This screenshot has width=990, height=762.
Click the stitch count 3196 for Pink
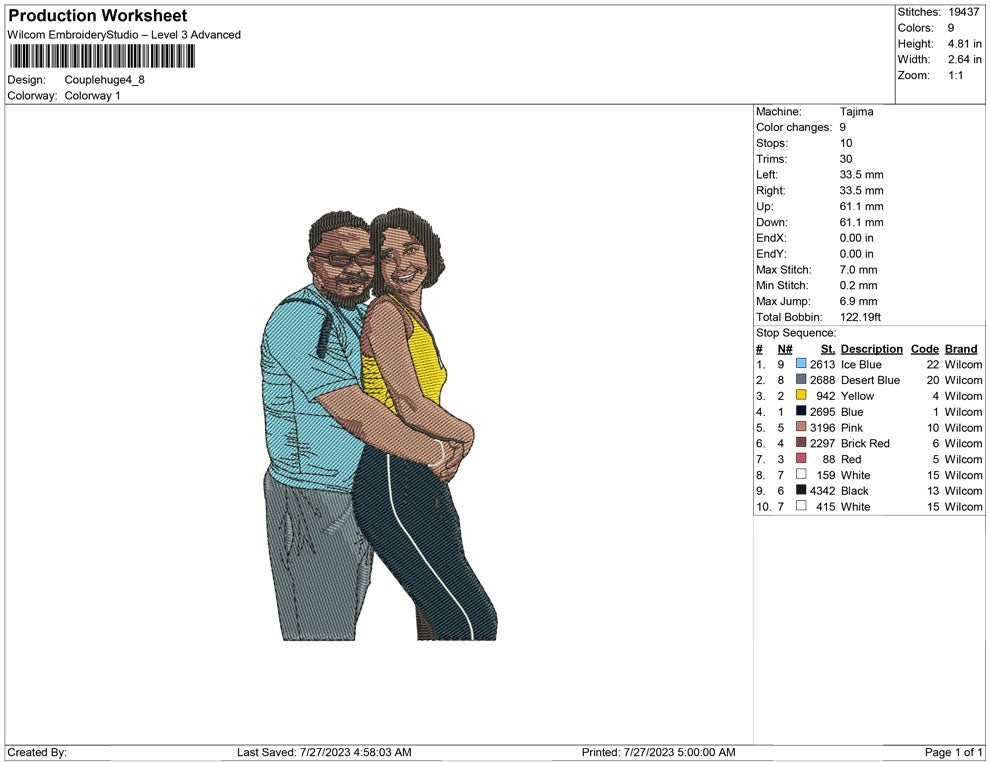click(822, 427)
